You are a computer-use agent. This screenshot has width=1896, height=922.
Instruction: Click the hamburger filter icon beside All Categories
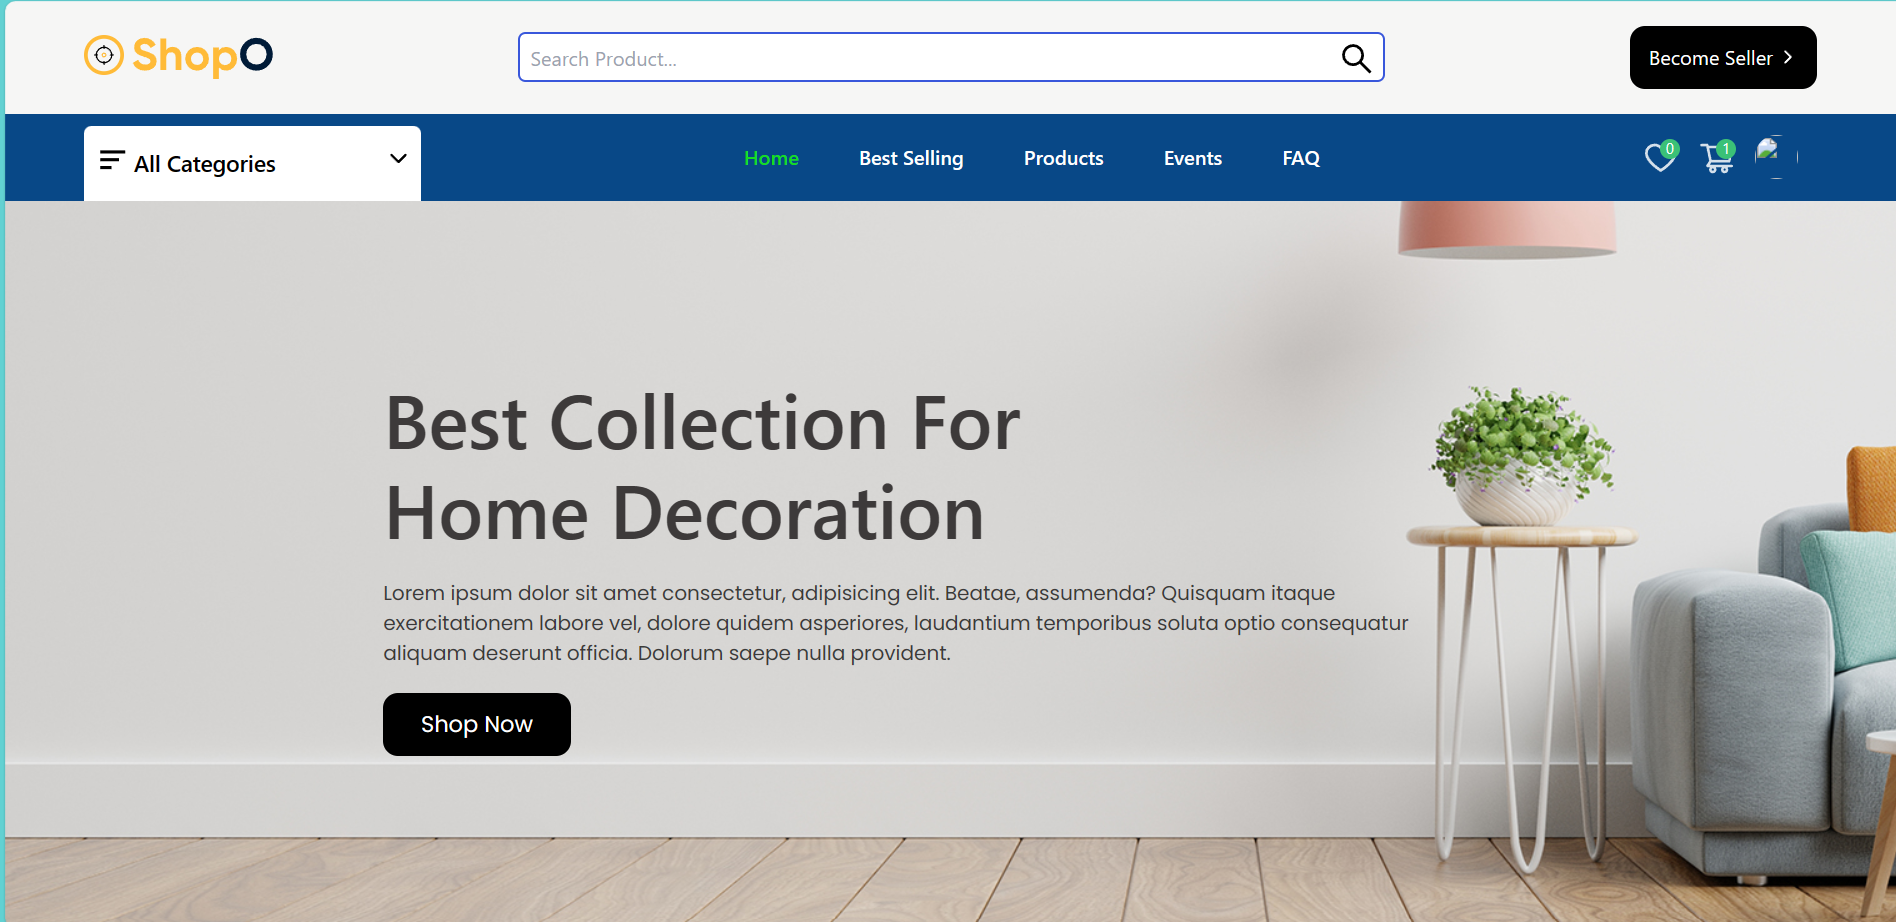[111, 159]
